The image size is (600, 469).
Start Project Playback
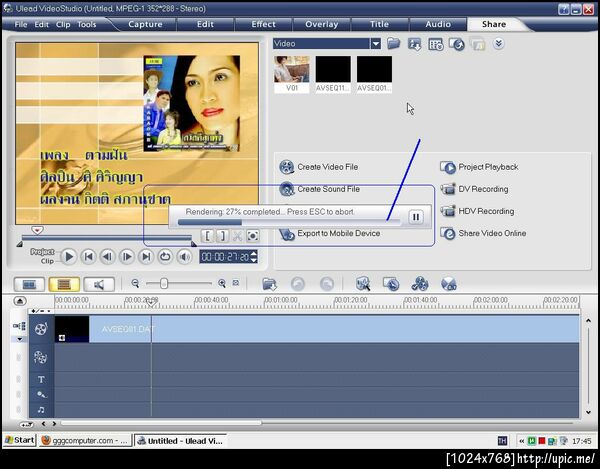(479, 167)
